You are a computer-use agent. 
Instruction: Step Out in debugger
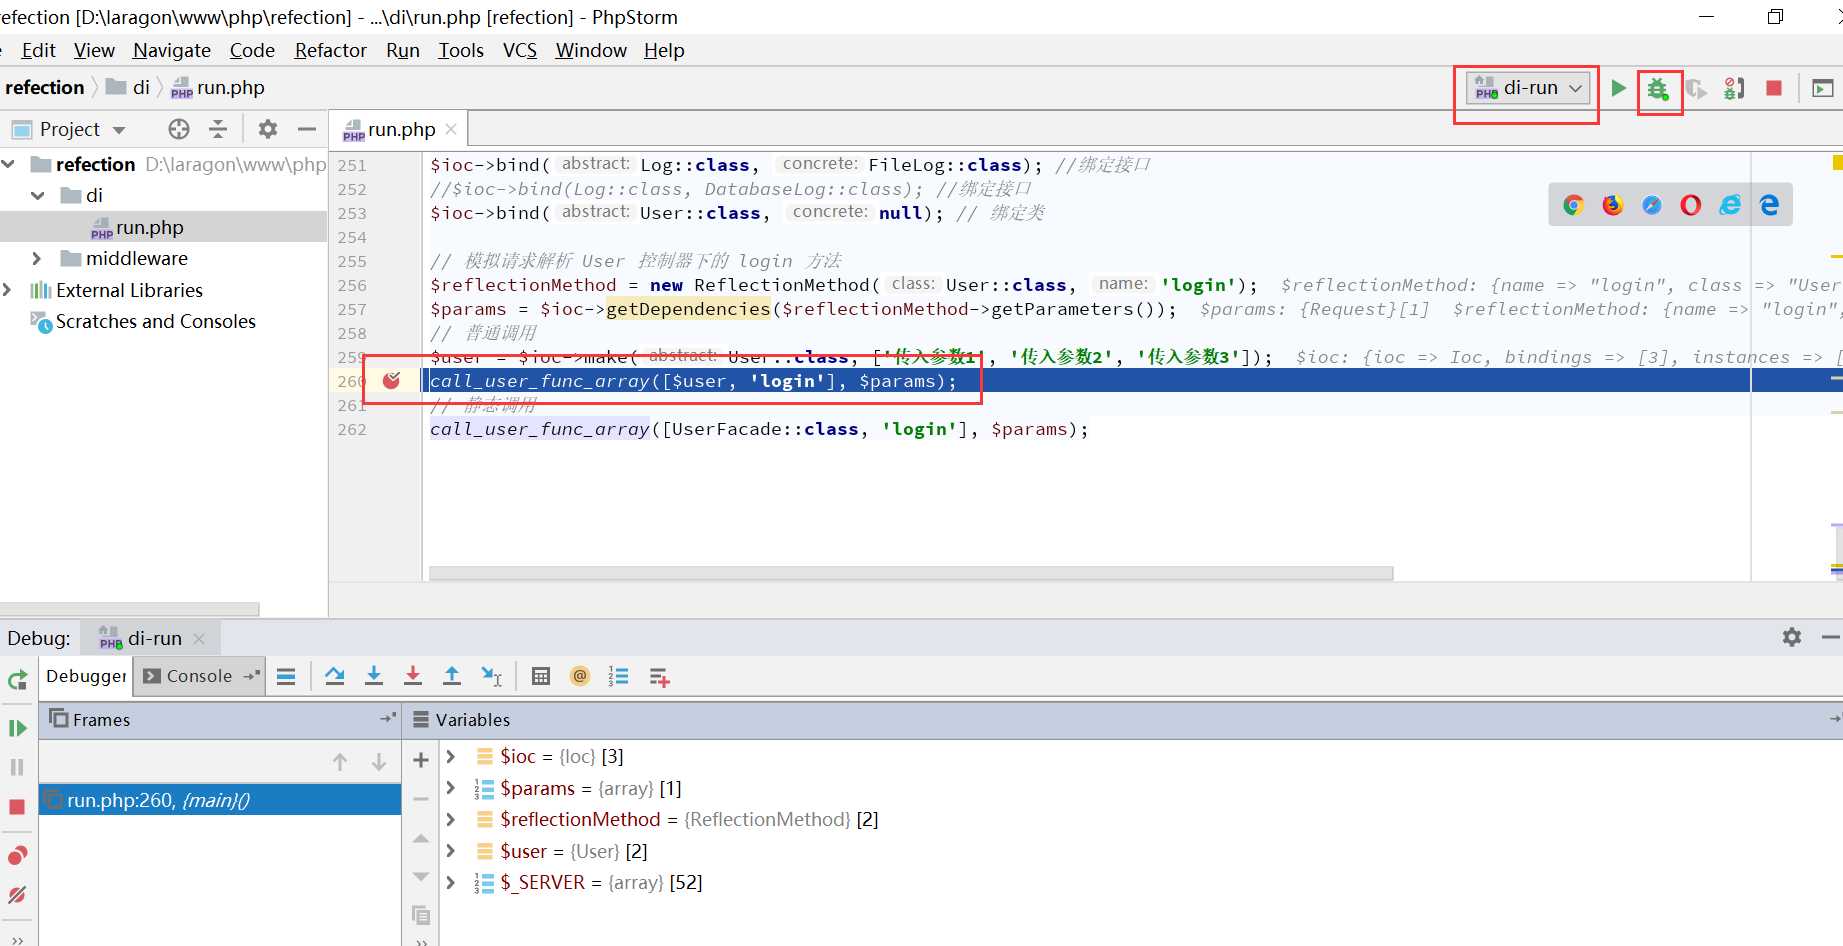pos(452,677)
